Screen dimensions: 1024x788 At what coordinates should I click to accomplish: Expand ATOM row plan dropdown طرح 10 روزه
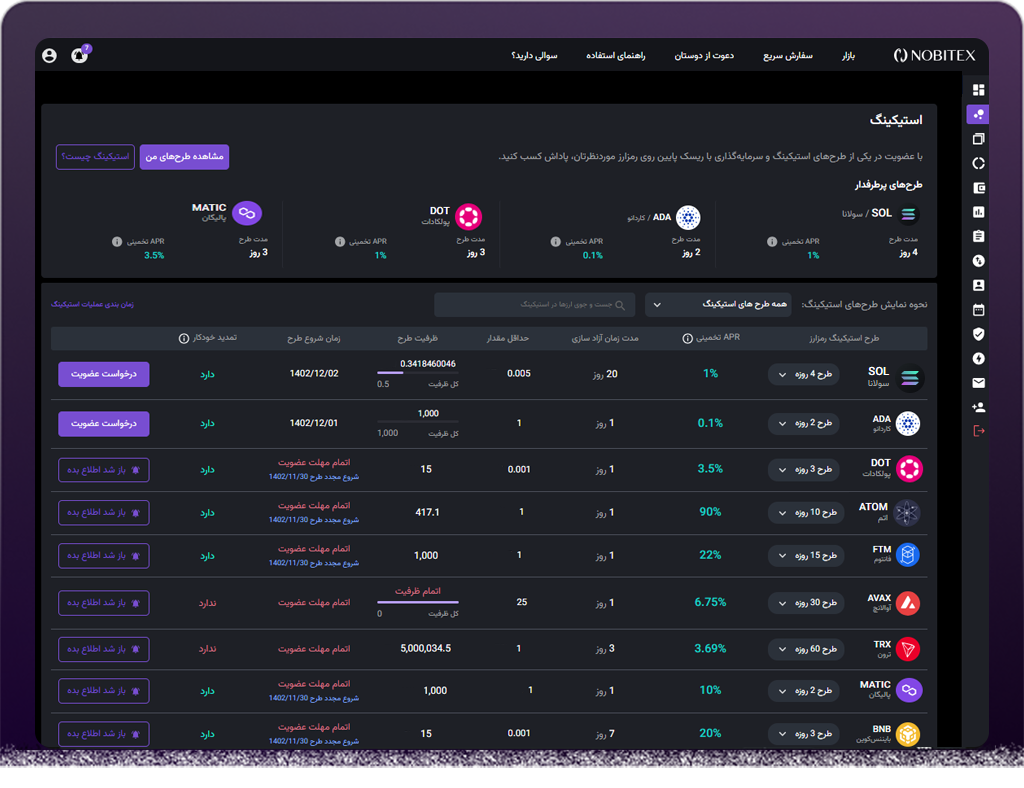(806, 512)
